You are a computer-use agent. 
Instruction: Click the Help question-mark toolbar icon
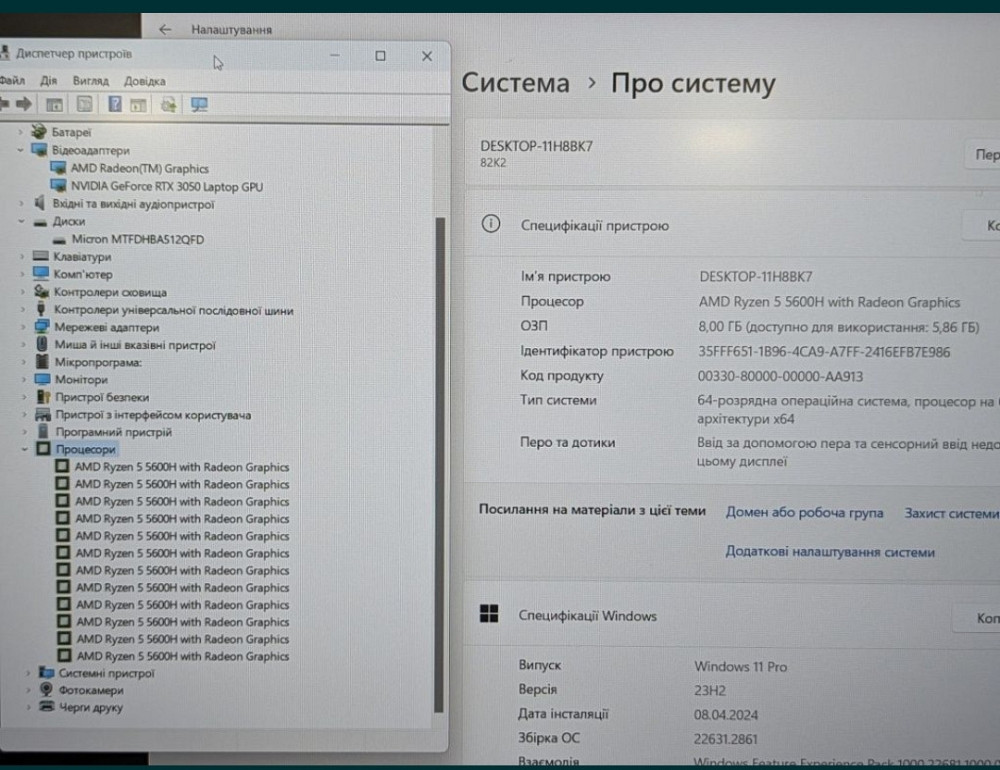pos(115,104)
